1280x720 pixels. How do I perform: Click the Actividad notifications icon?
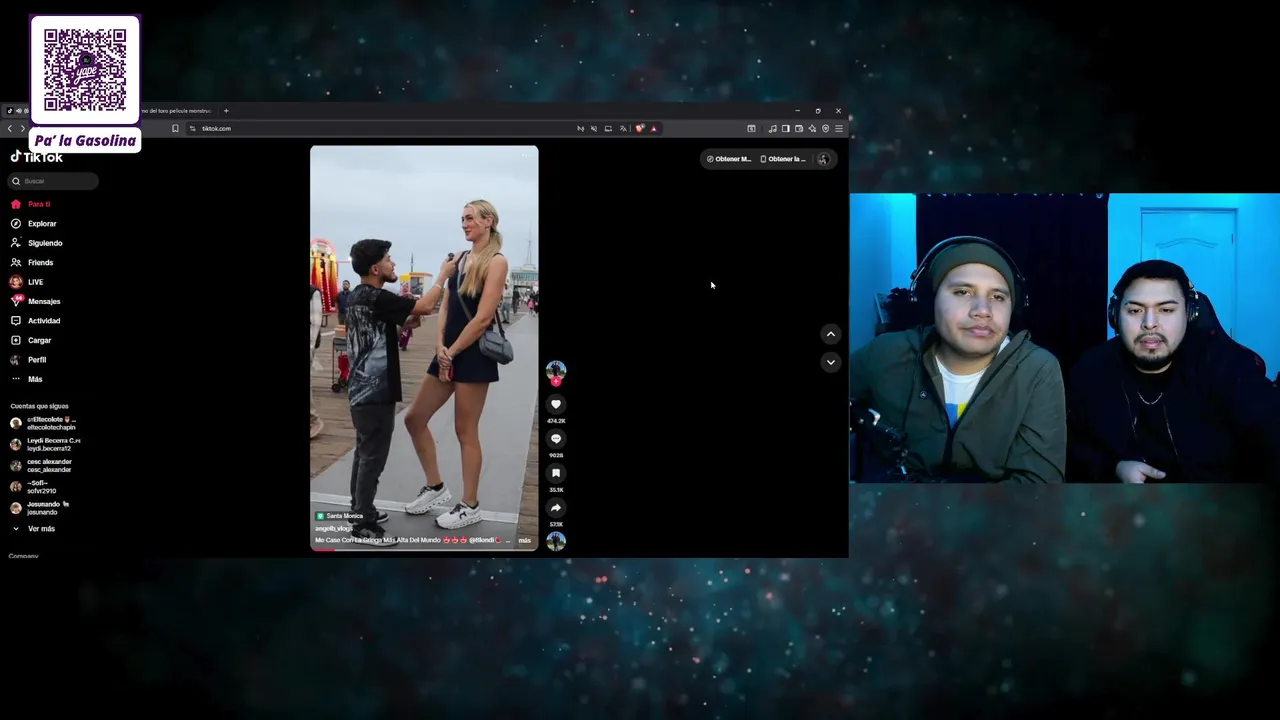point(15,321)
